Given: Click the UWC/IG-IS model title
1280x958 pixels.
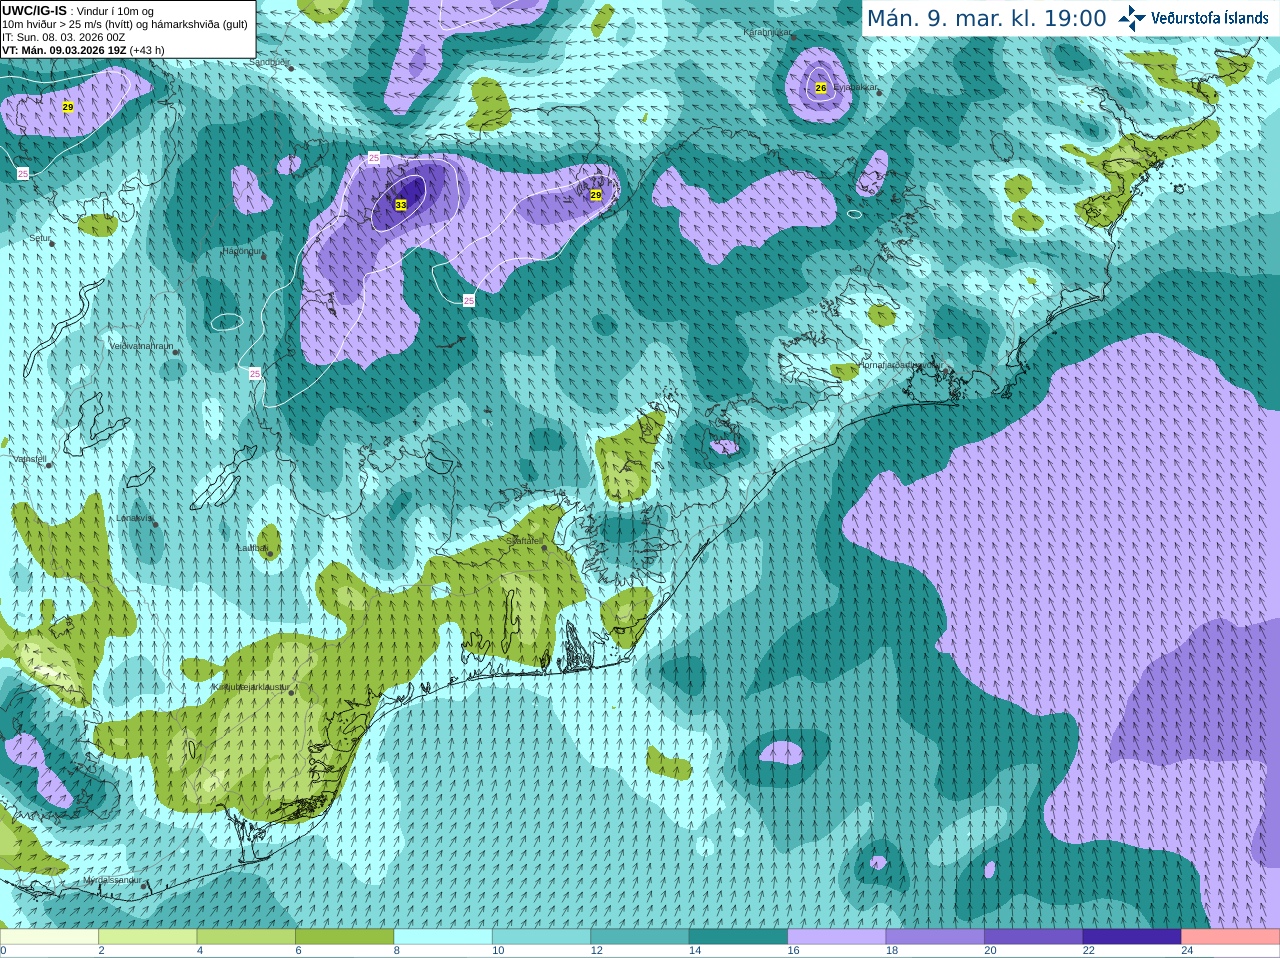Looking at the screenshot, I should click(x=35, y=10).
